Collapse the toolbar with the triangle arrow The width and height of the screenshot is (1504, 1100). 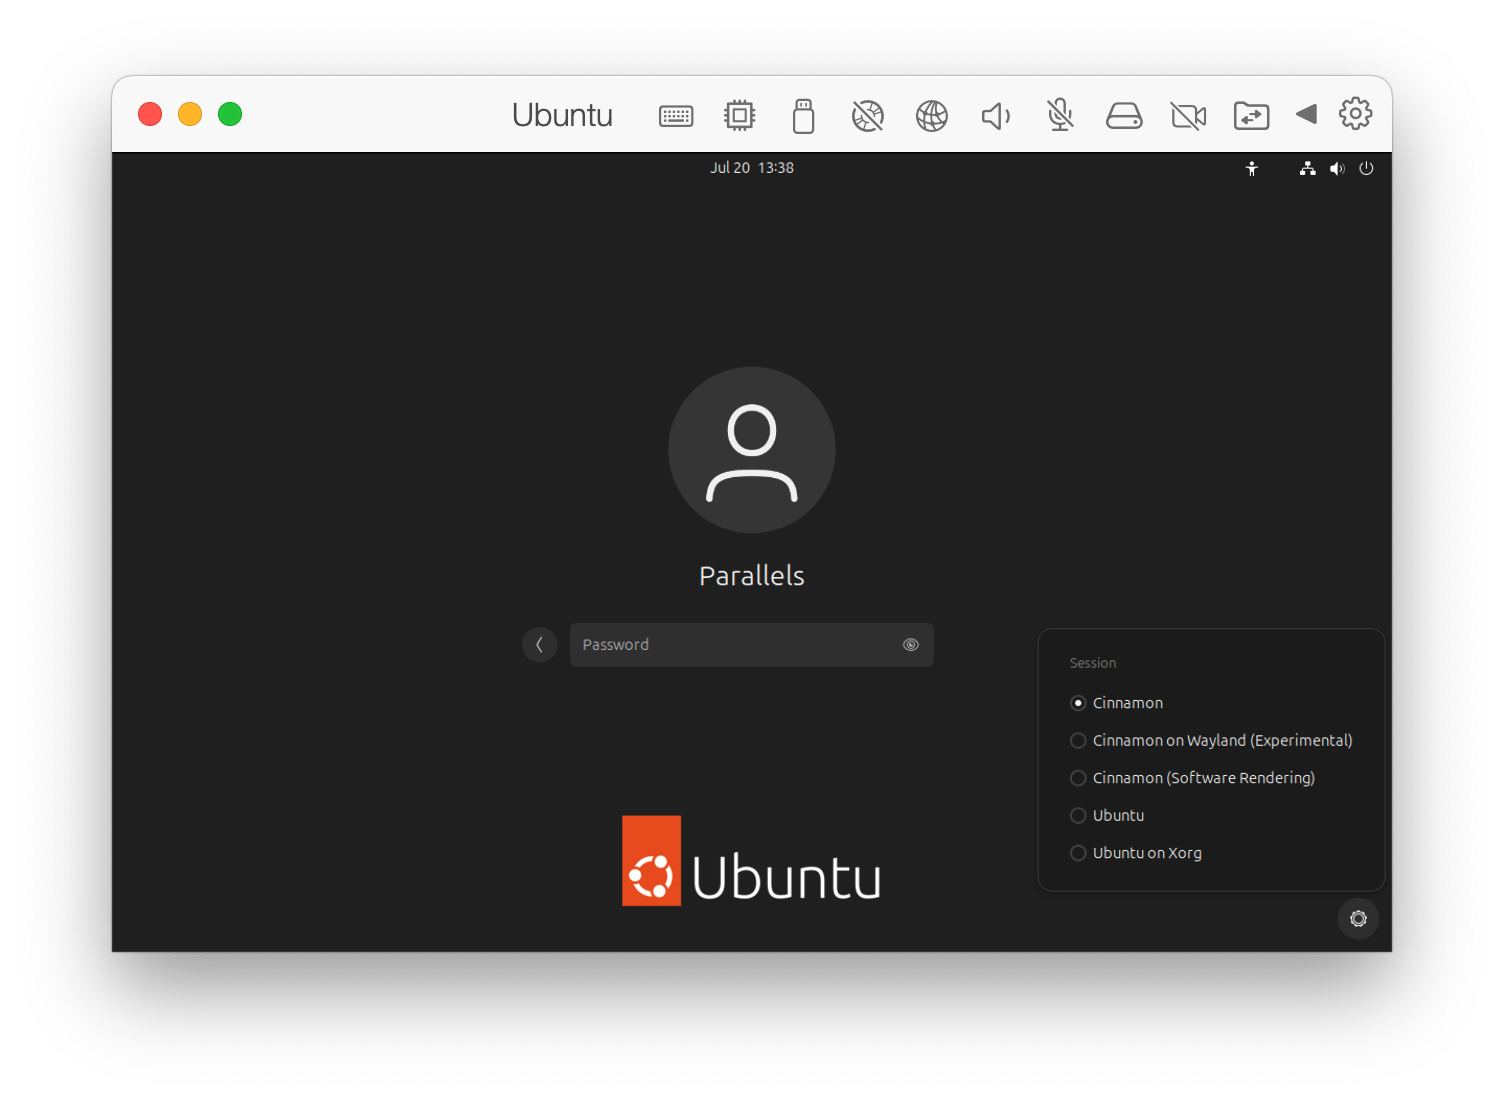1306,114
